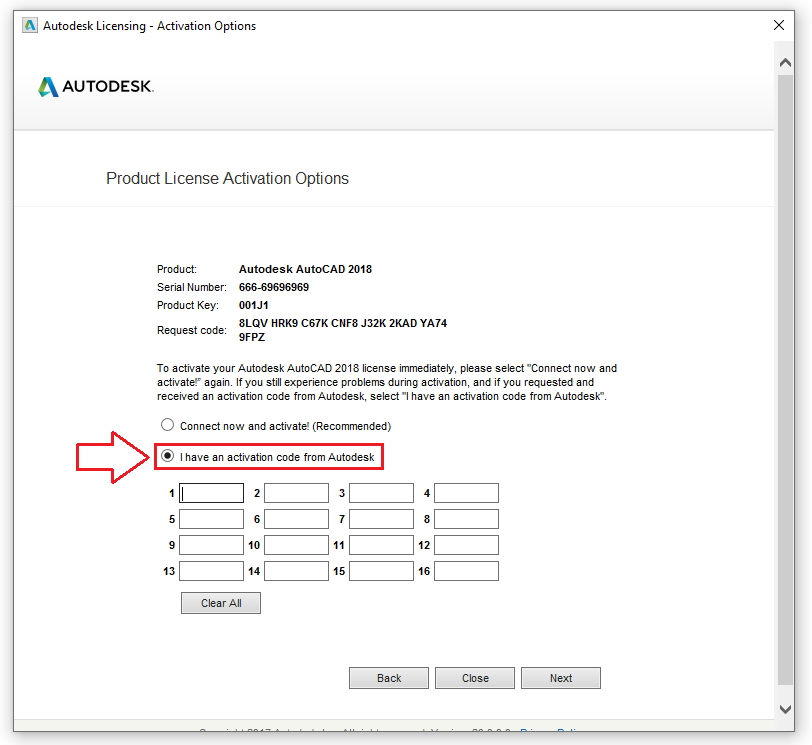Click Product License Activation Options heading
The width and height of the screenshot is (812, 745).
coord(227,178)
